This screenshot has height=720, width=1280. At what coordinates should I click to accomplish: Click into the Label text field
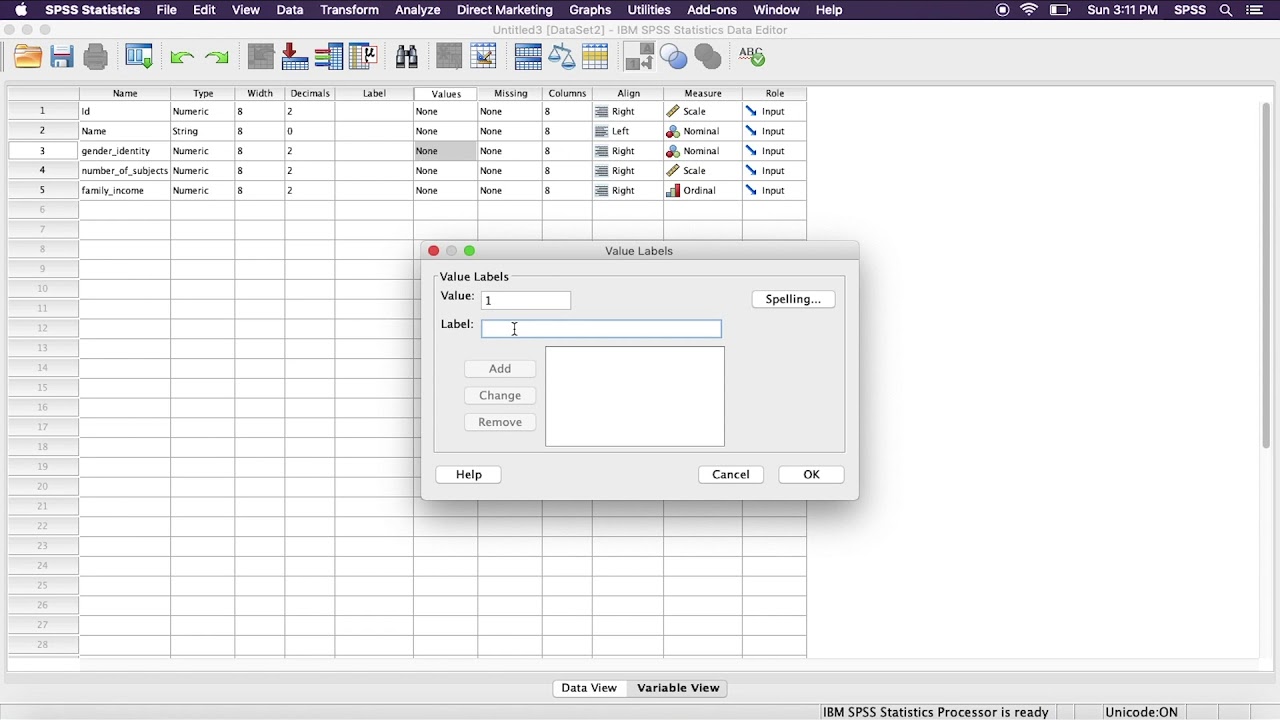[601, 328]
